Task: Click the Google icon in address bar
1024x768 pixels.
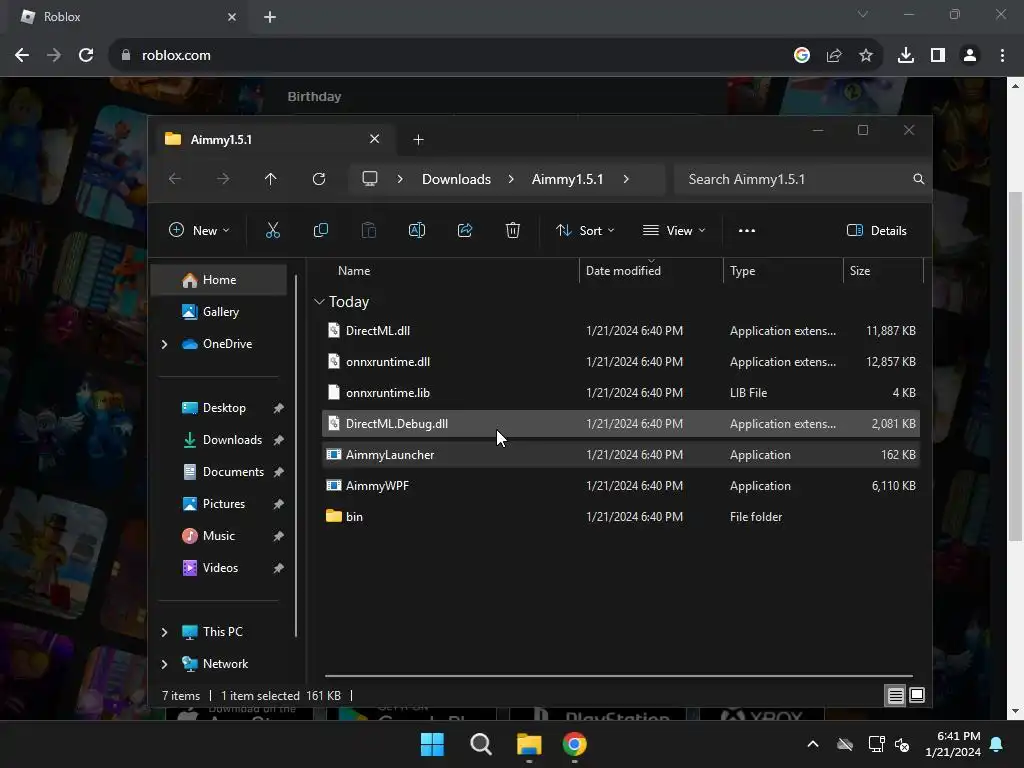Action: 801,55
